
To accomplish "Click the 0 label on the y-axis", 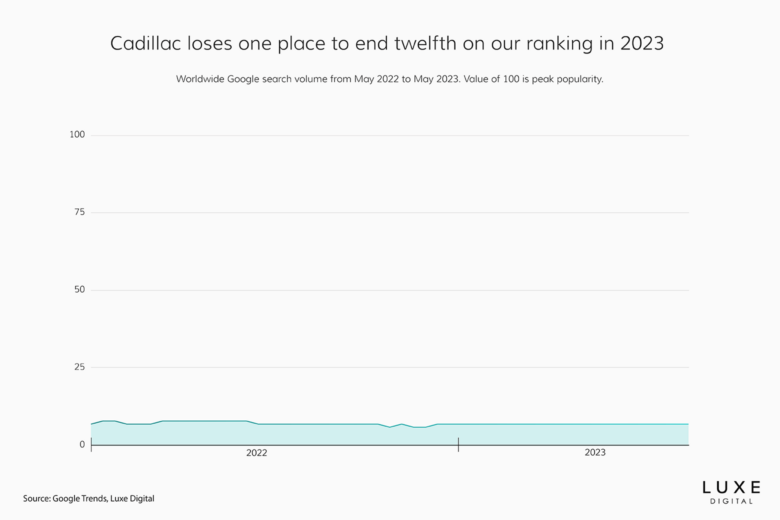I will point(82,444).
